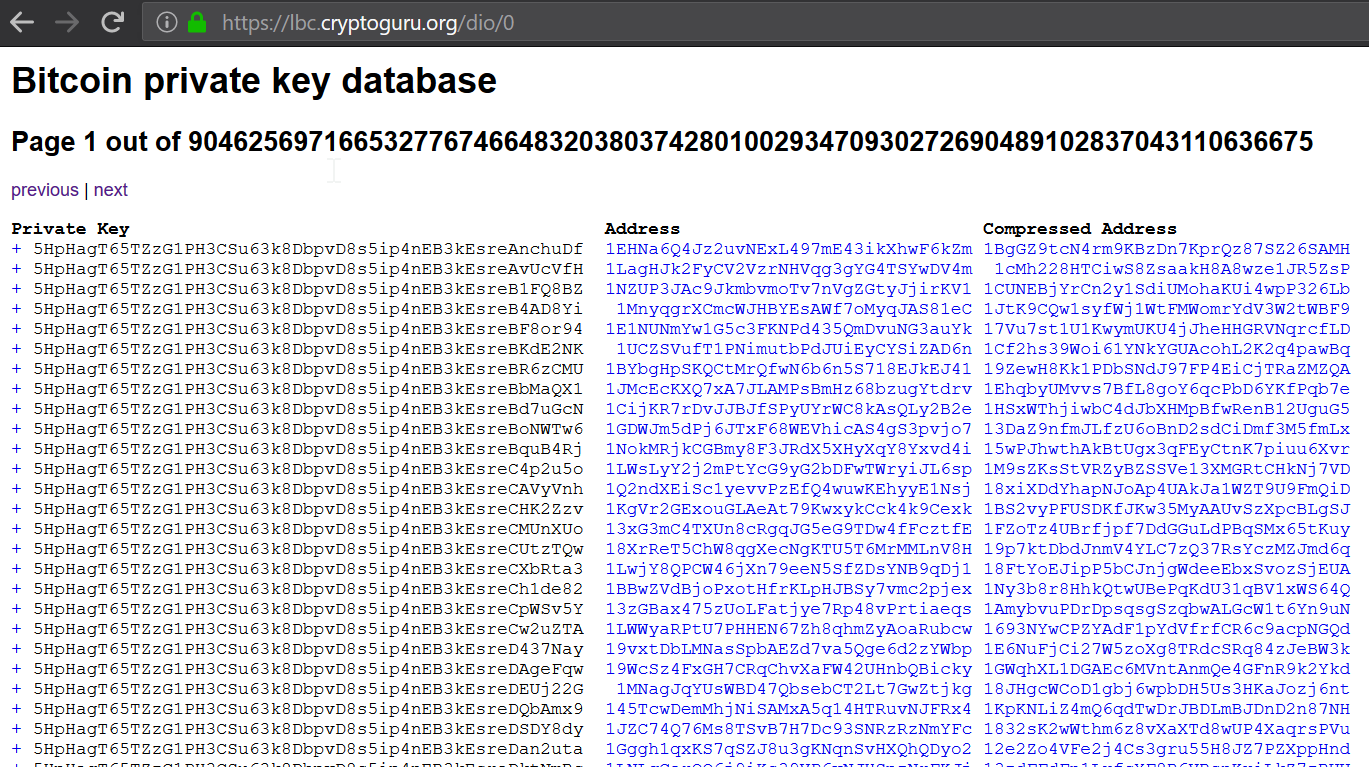Viewport: 1369px width, 767px height.
Task: Click the green secure padlock icon
Action: click(x=197, y=22)
